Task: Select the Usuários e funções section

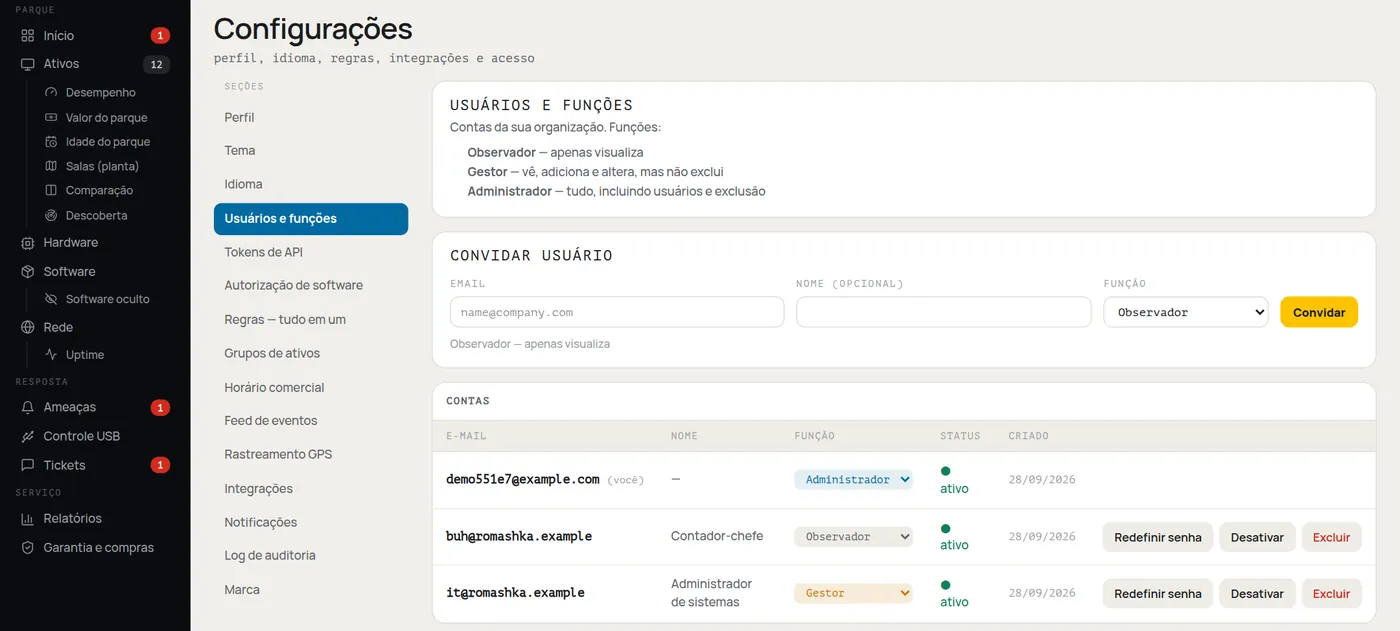Action: [x=311, y=219]
